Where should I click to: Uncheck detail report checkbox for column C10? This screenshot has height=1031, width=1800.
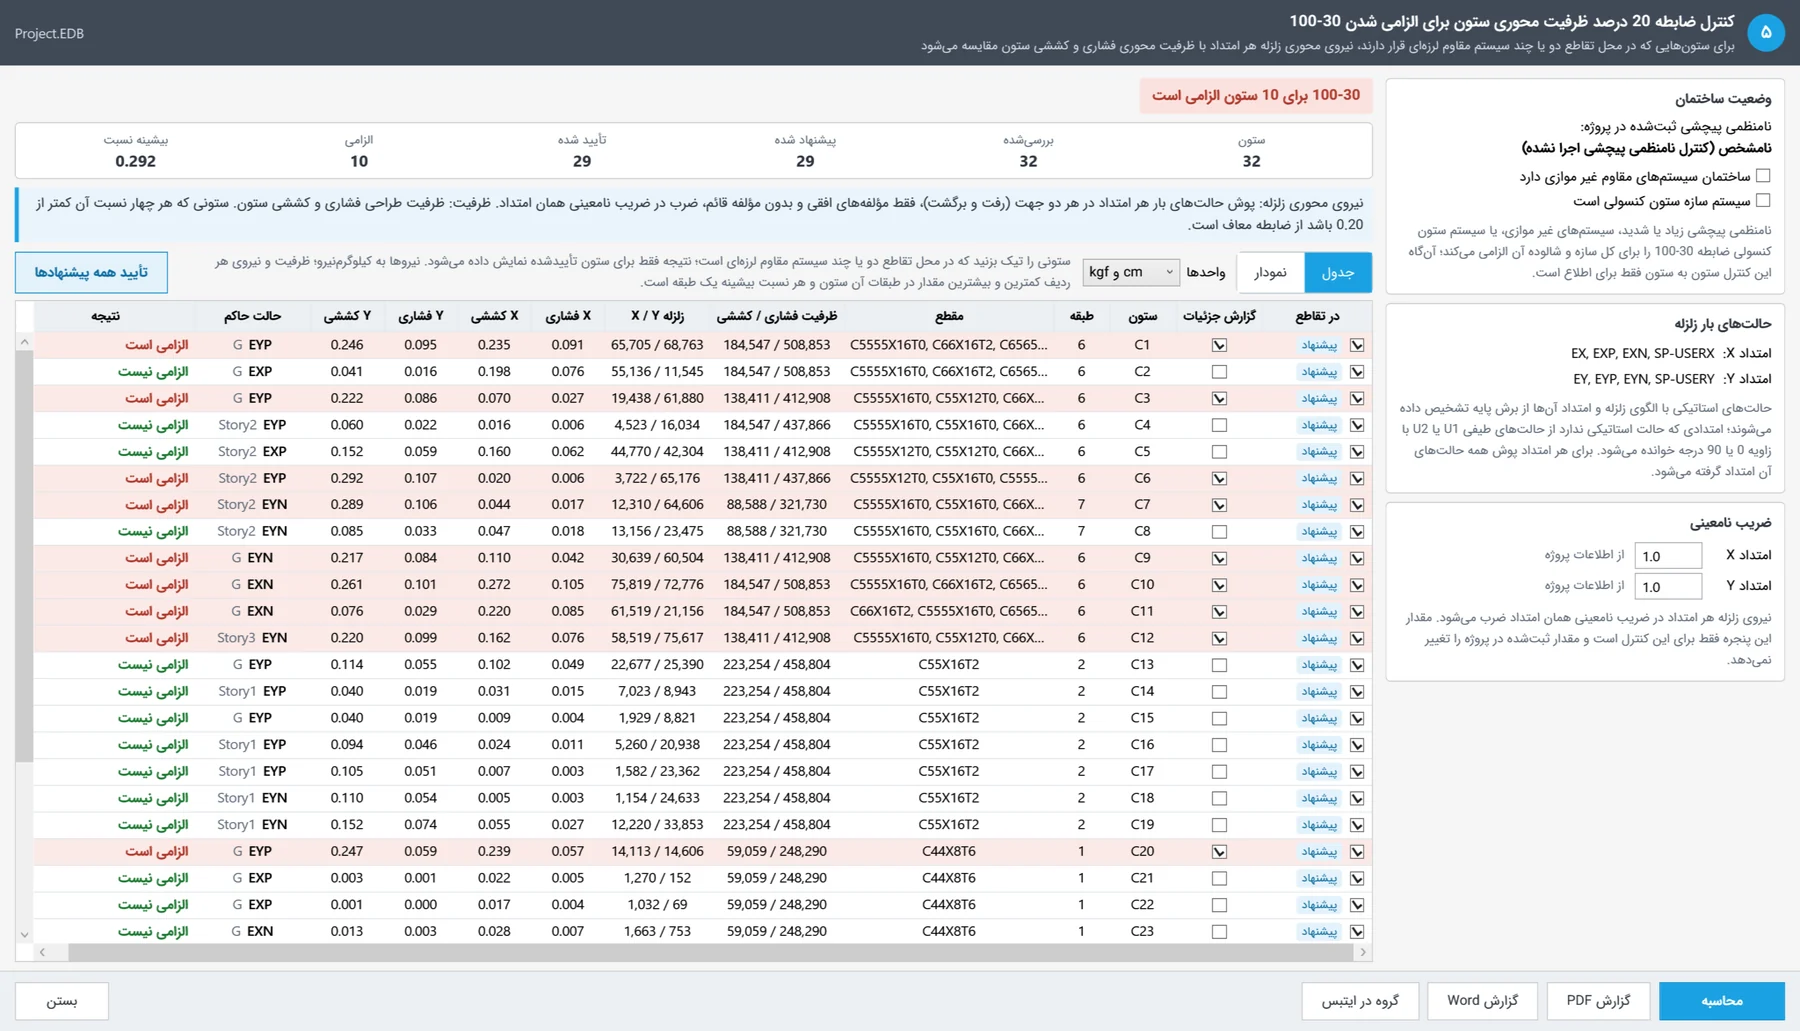click(x=1219, y=585)
